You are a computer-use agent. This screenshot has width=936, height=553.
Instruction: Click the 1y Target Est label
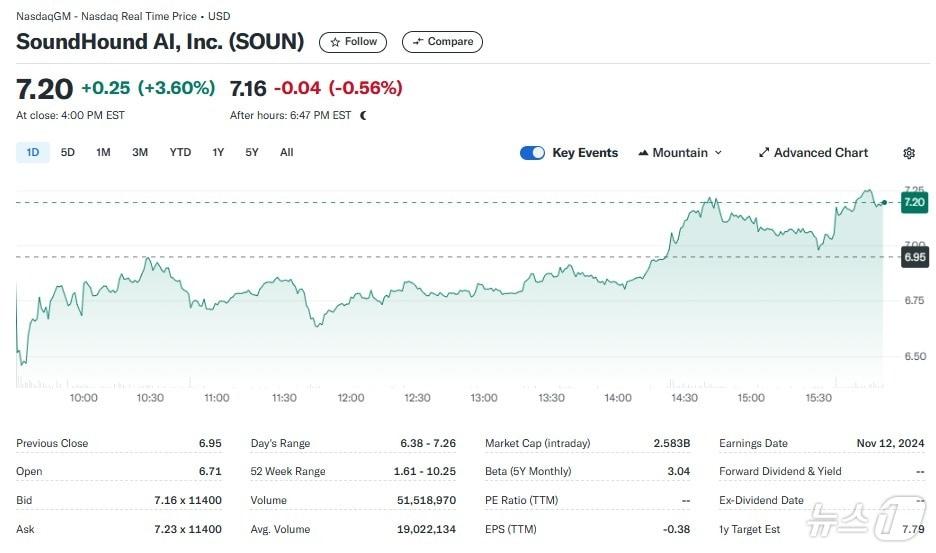[750, 529]
